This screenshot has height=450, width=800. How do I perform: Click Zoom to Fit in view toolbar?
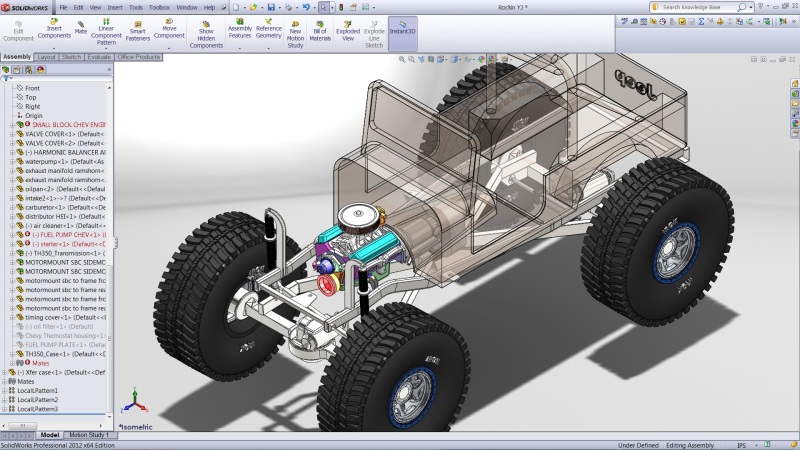(x=402, y=59)
